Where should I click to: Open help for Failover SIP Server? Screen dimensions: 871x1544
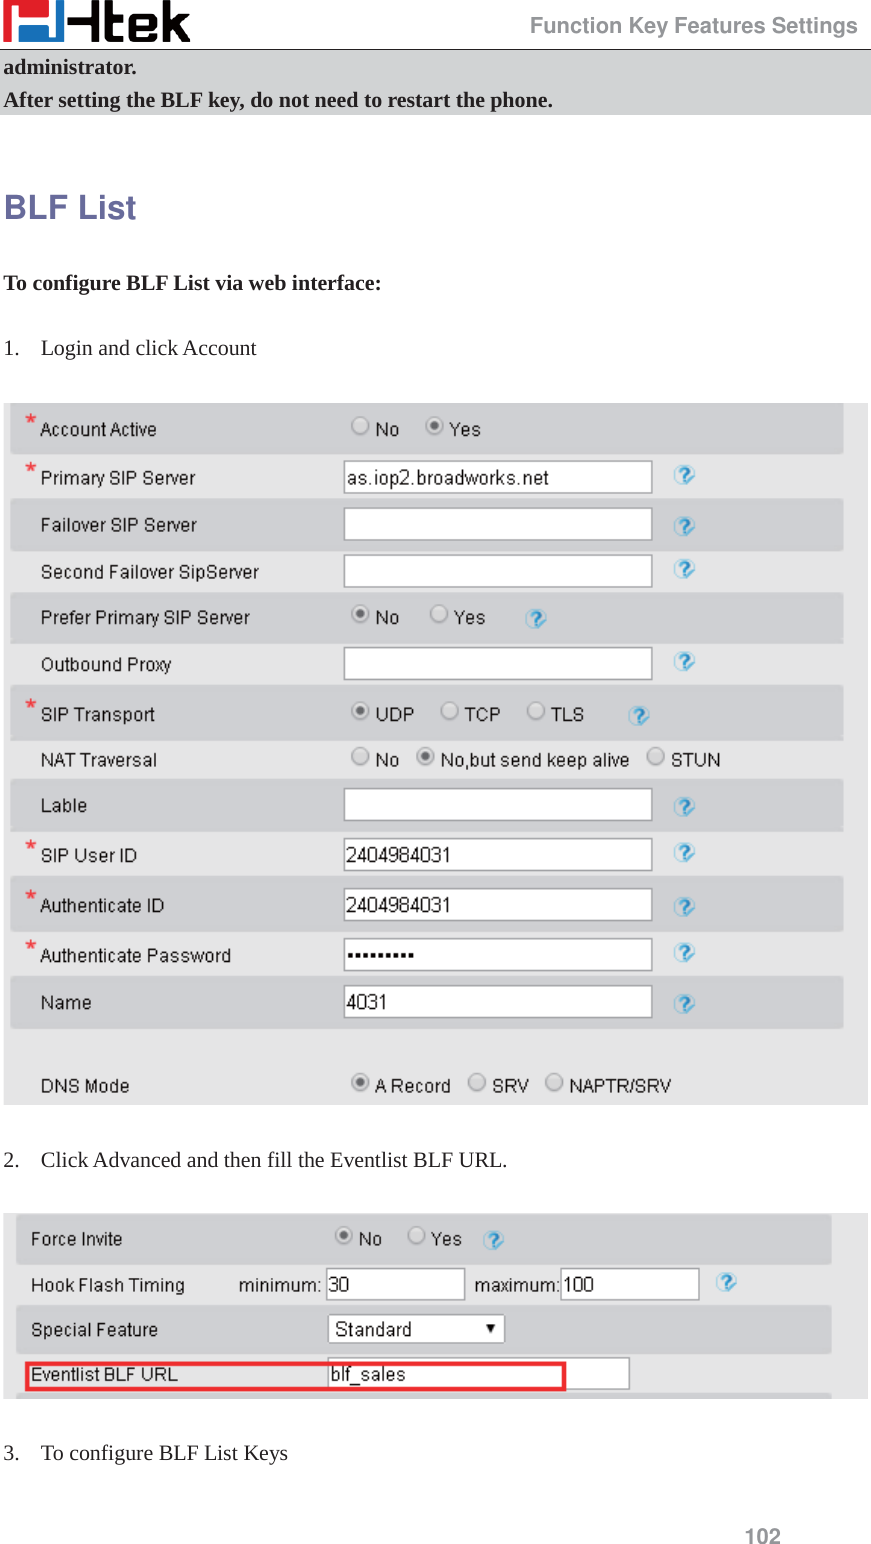pos(684,524)
